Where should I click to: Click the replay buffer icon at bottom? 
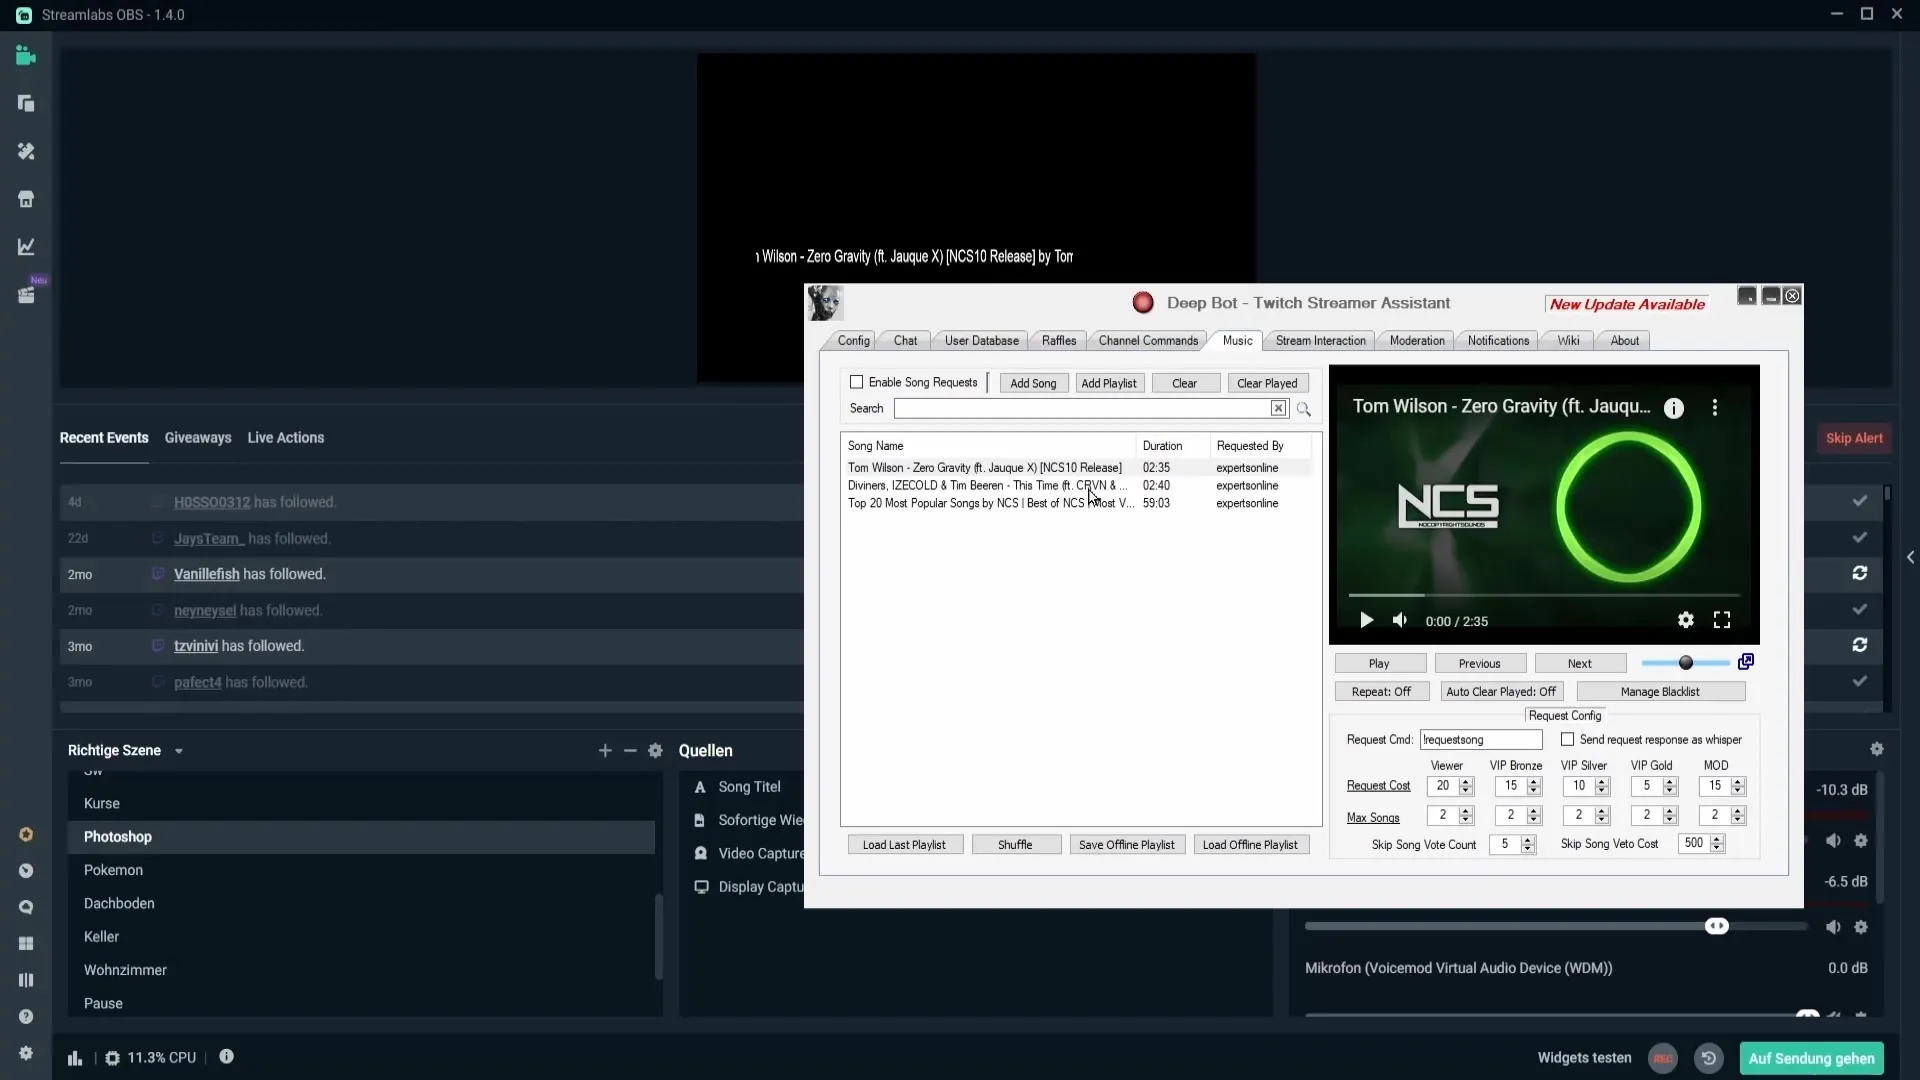1709,1058
